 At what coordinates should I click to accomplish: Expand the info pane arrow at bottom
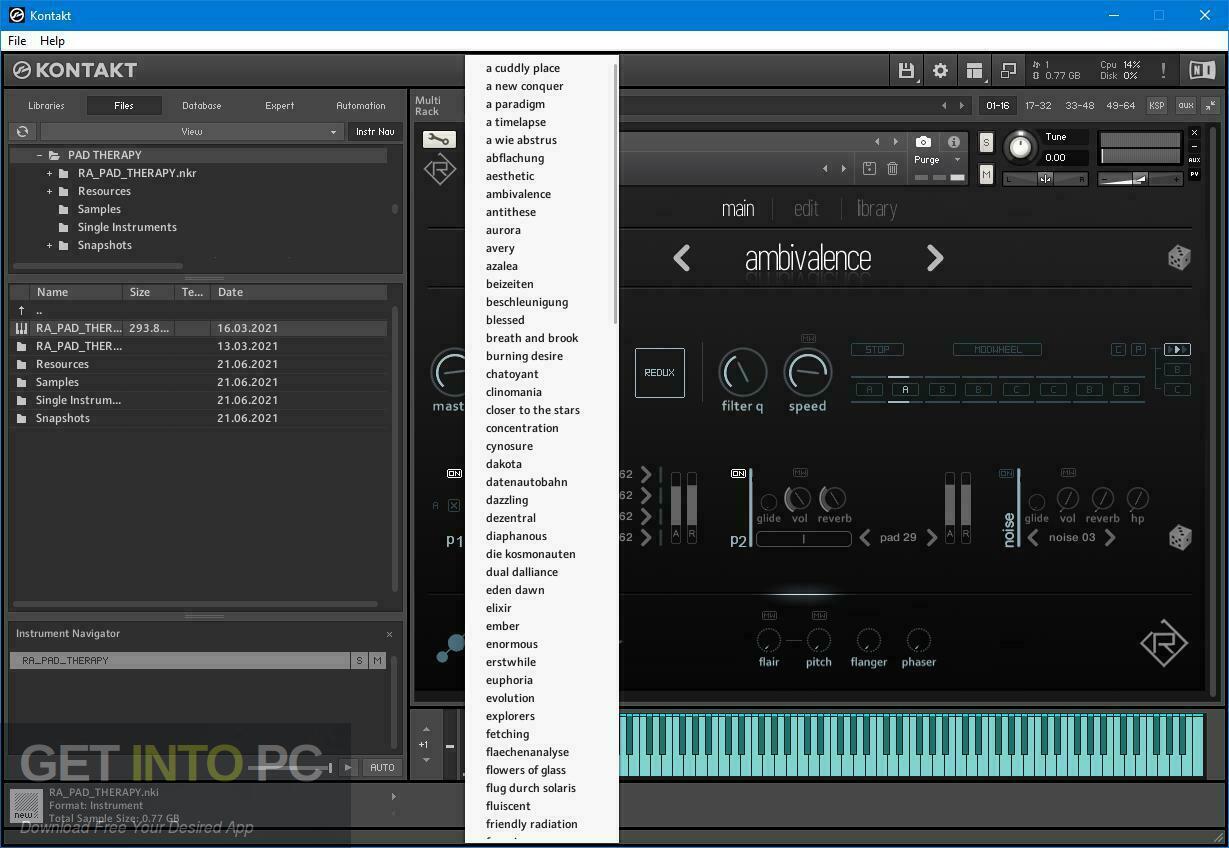coord(393,797)
